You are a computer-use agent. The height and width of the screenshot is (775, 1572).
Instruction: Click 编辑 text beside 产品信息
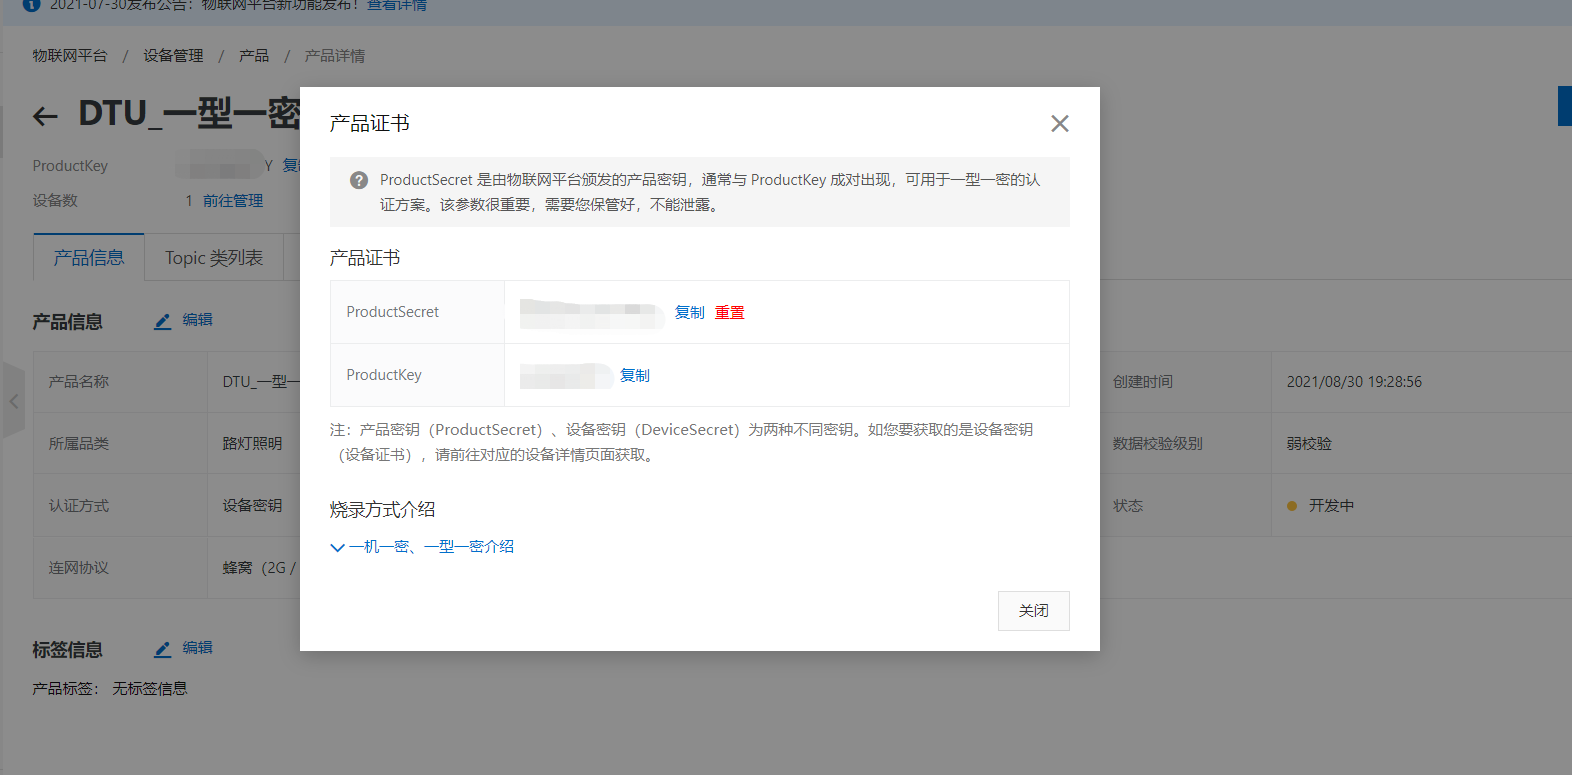[198, 320]
